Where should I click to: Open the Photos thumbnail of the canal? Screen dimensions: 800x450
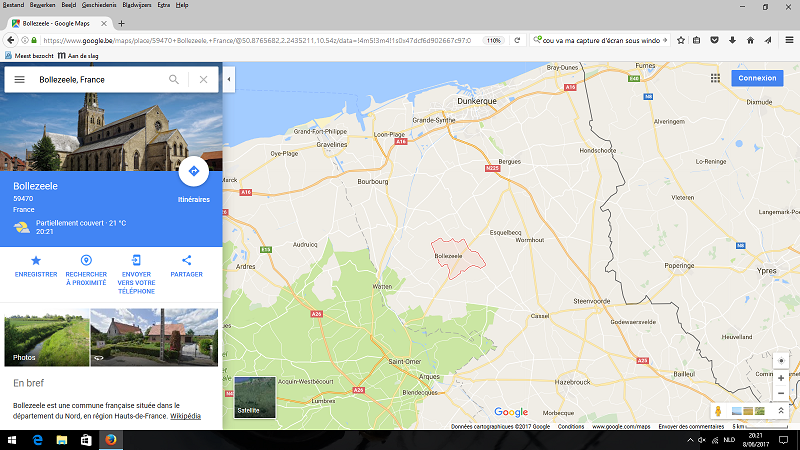(46, 337)
